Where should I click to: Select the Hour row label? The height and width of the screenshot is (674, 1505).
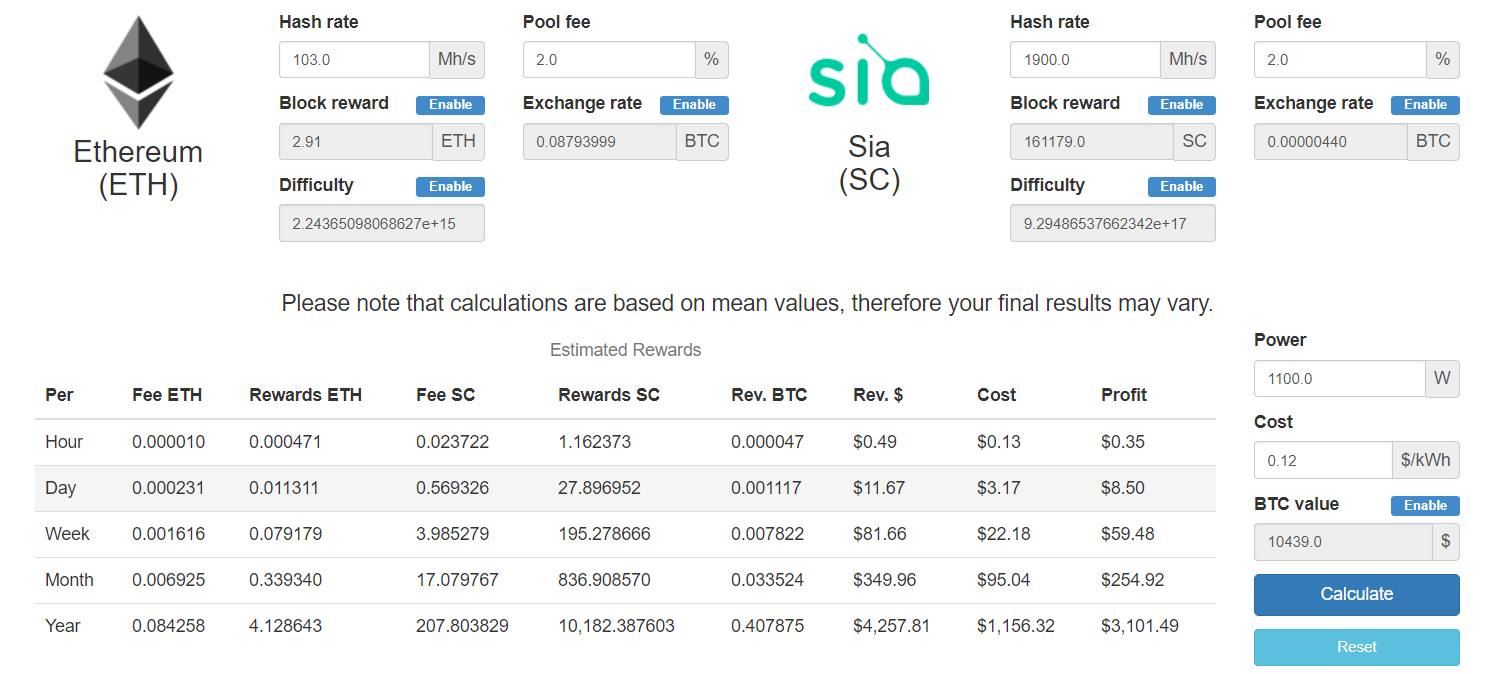click(x=64, y=442)
